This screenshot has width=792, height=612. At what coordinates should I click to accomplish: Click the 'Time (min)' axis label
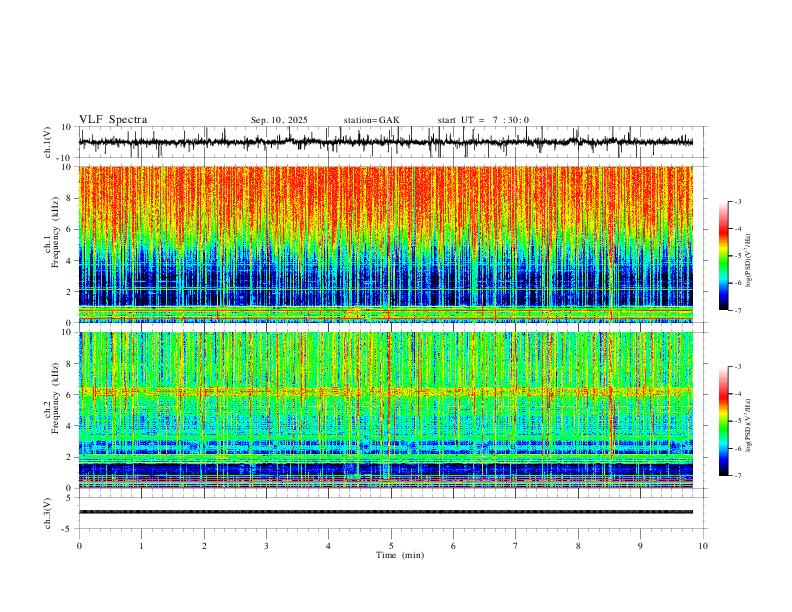pos(400,555)
